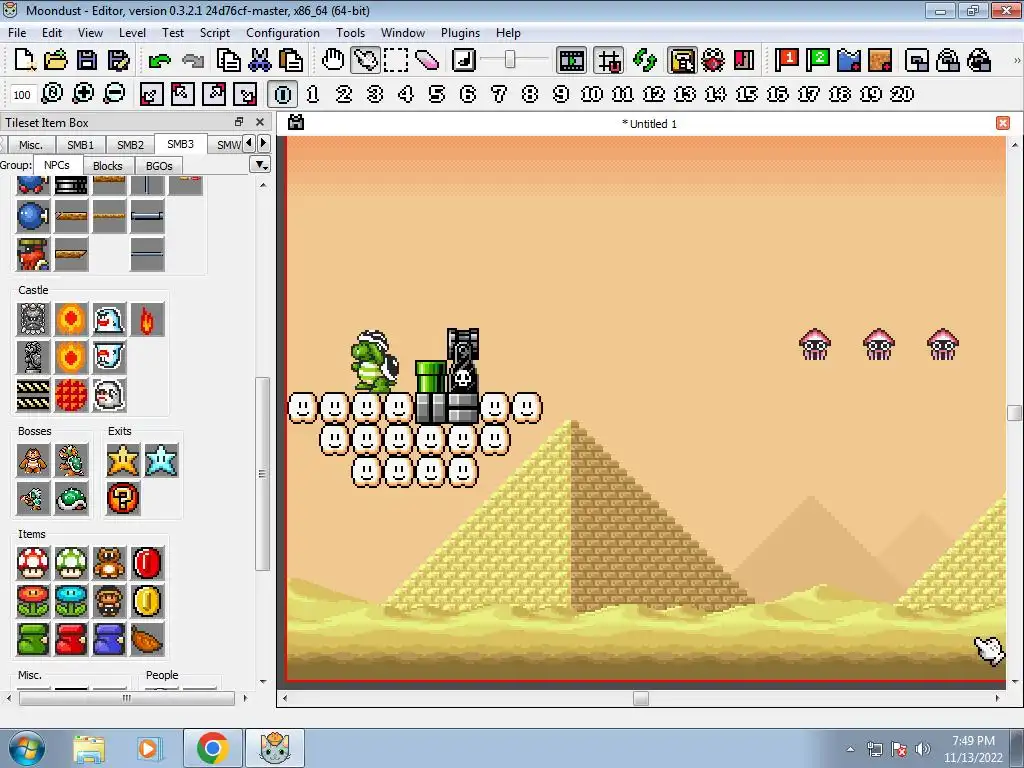The width and height of the screenshot is (1024, 768).
Task: Save the level with the floppy icon
Action: coord(87,60)
